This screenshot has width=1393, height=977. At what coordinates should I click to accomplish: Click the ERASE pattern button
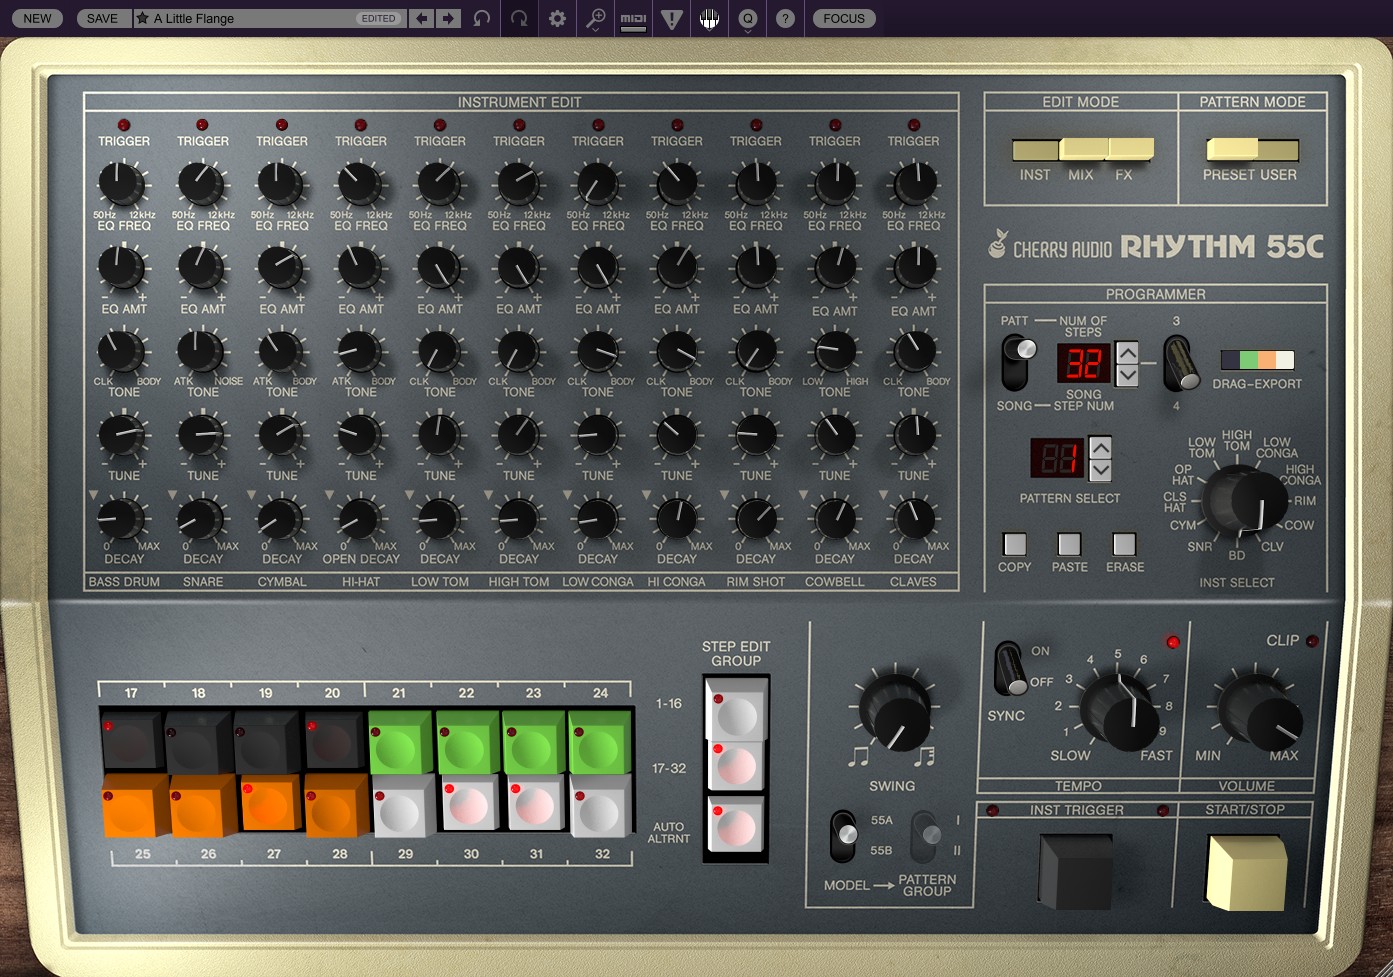1124,544
